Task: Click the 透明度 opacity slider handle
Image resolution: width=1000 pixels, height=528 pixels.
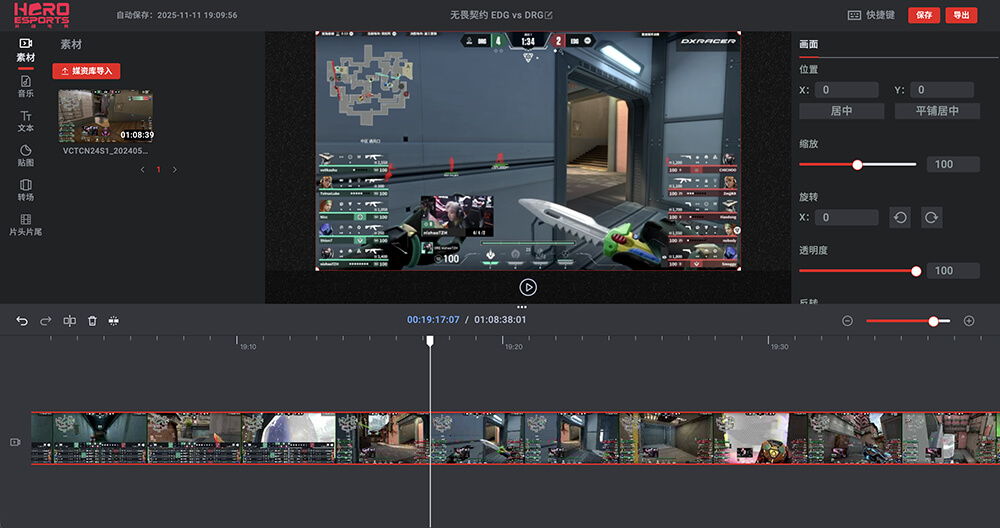Action: pos(916,271)
